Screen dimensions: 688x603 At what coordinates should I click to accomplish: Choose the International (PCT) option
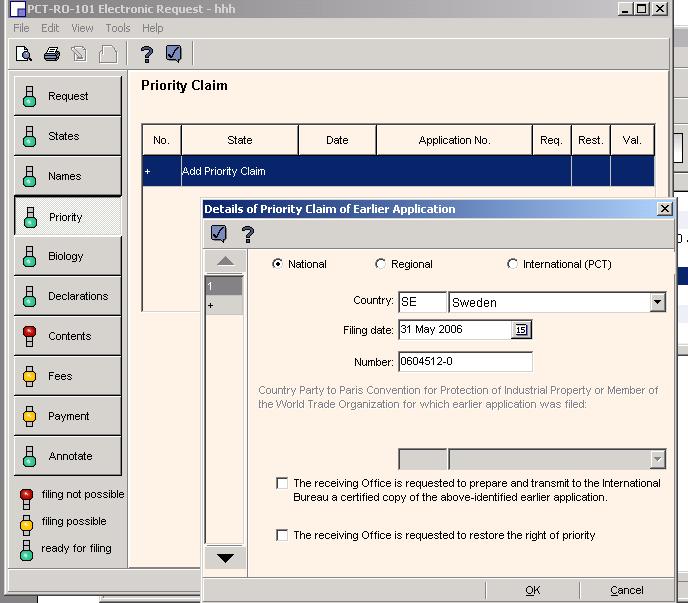(x=512, y=264)
